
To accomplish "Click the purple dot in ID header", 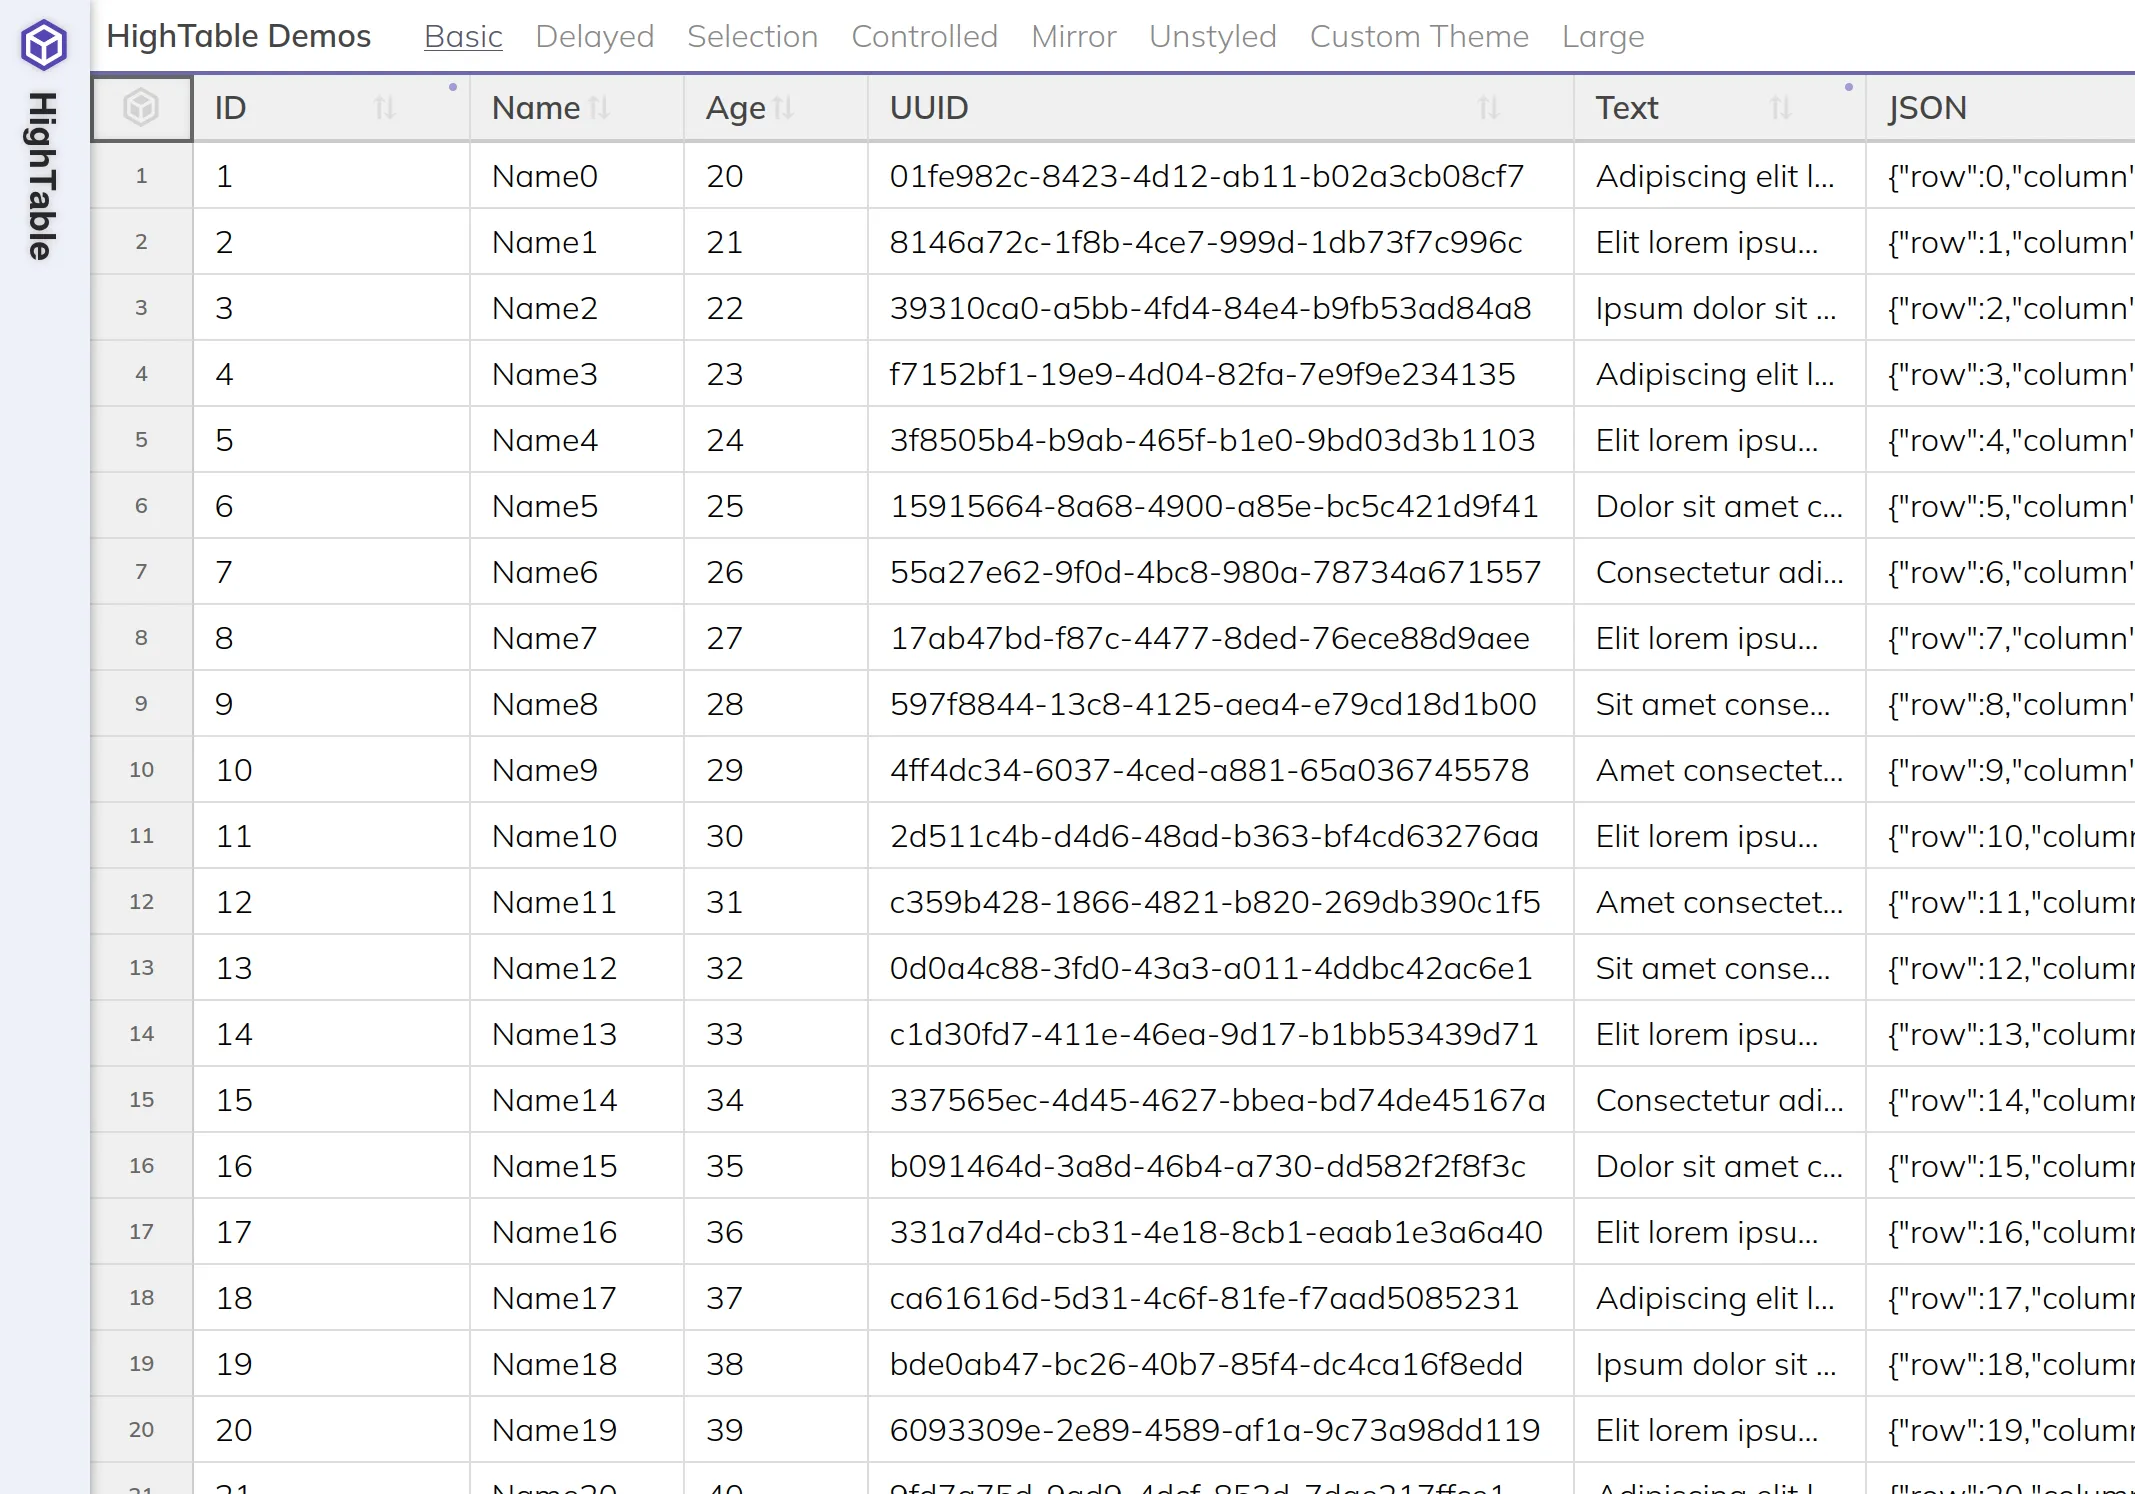I will [453, 88].
